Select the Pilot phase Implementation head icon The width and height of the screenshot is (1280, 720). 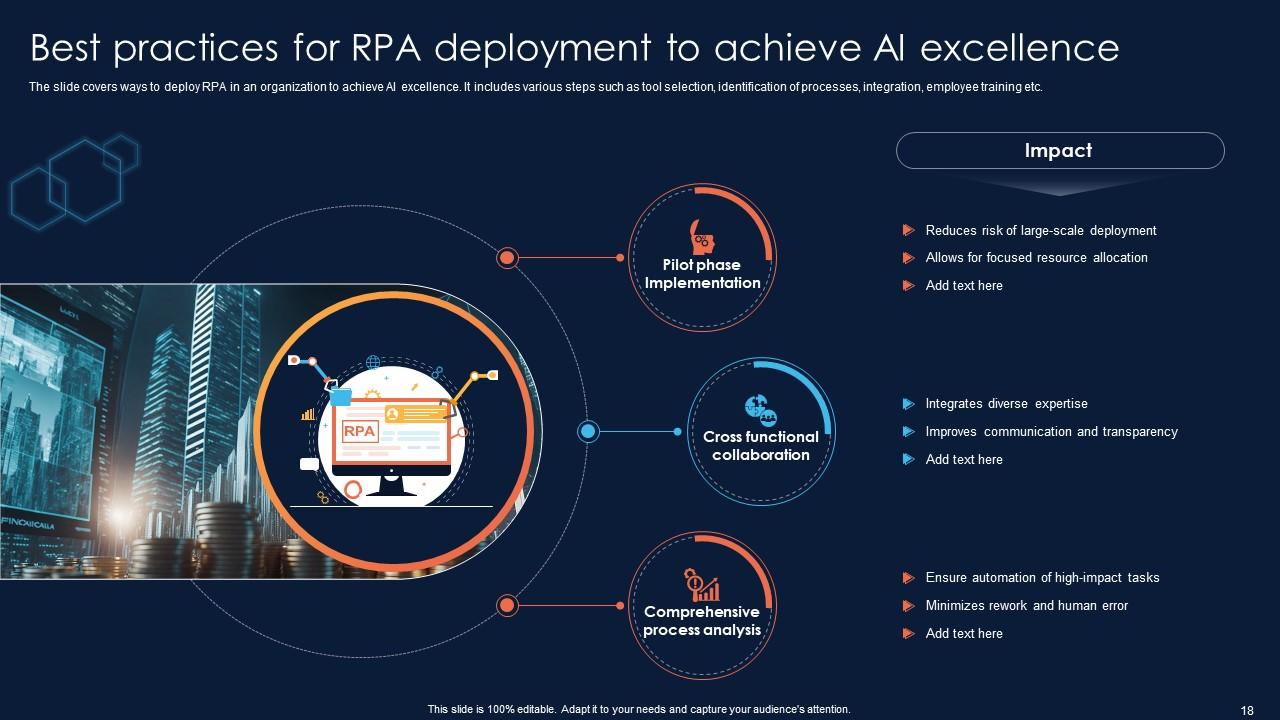(700, 236)
